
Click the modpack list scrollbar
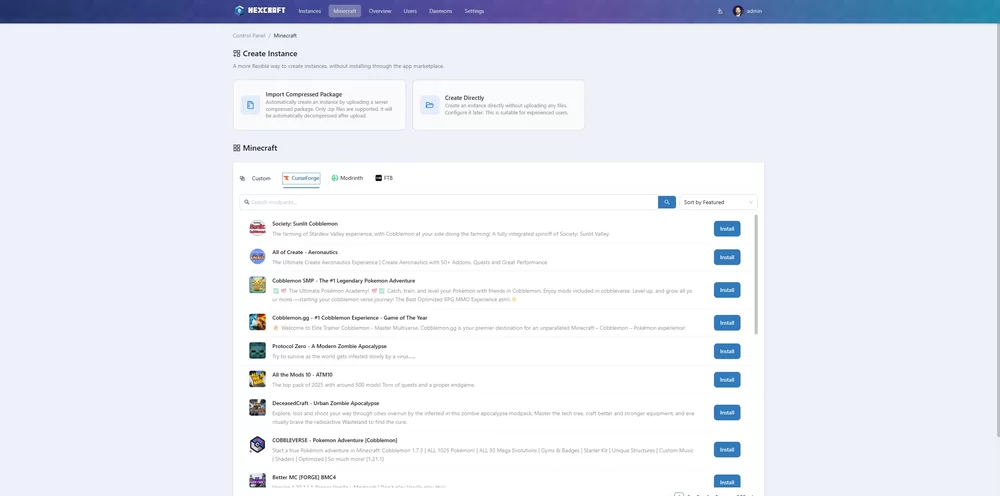(x=756, y=274)
